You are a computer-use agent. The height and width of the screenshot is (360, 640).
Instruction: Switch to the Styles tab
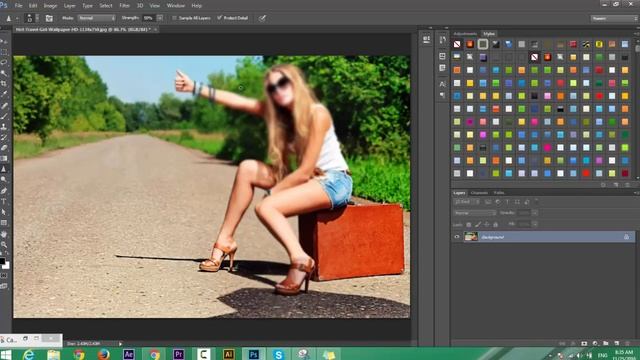click(489, 34)
